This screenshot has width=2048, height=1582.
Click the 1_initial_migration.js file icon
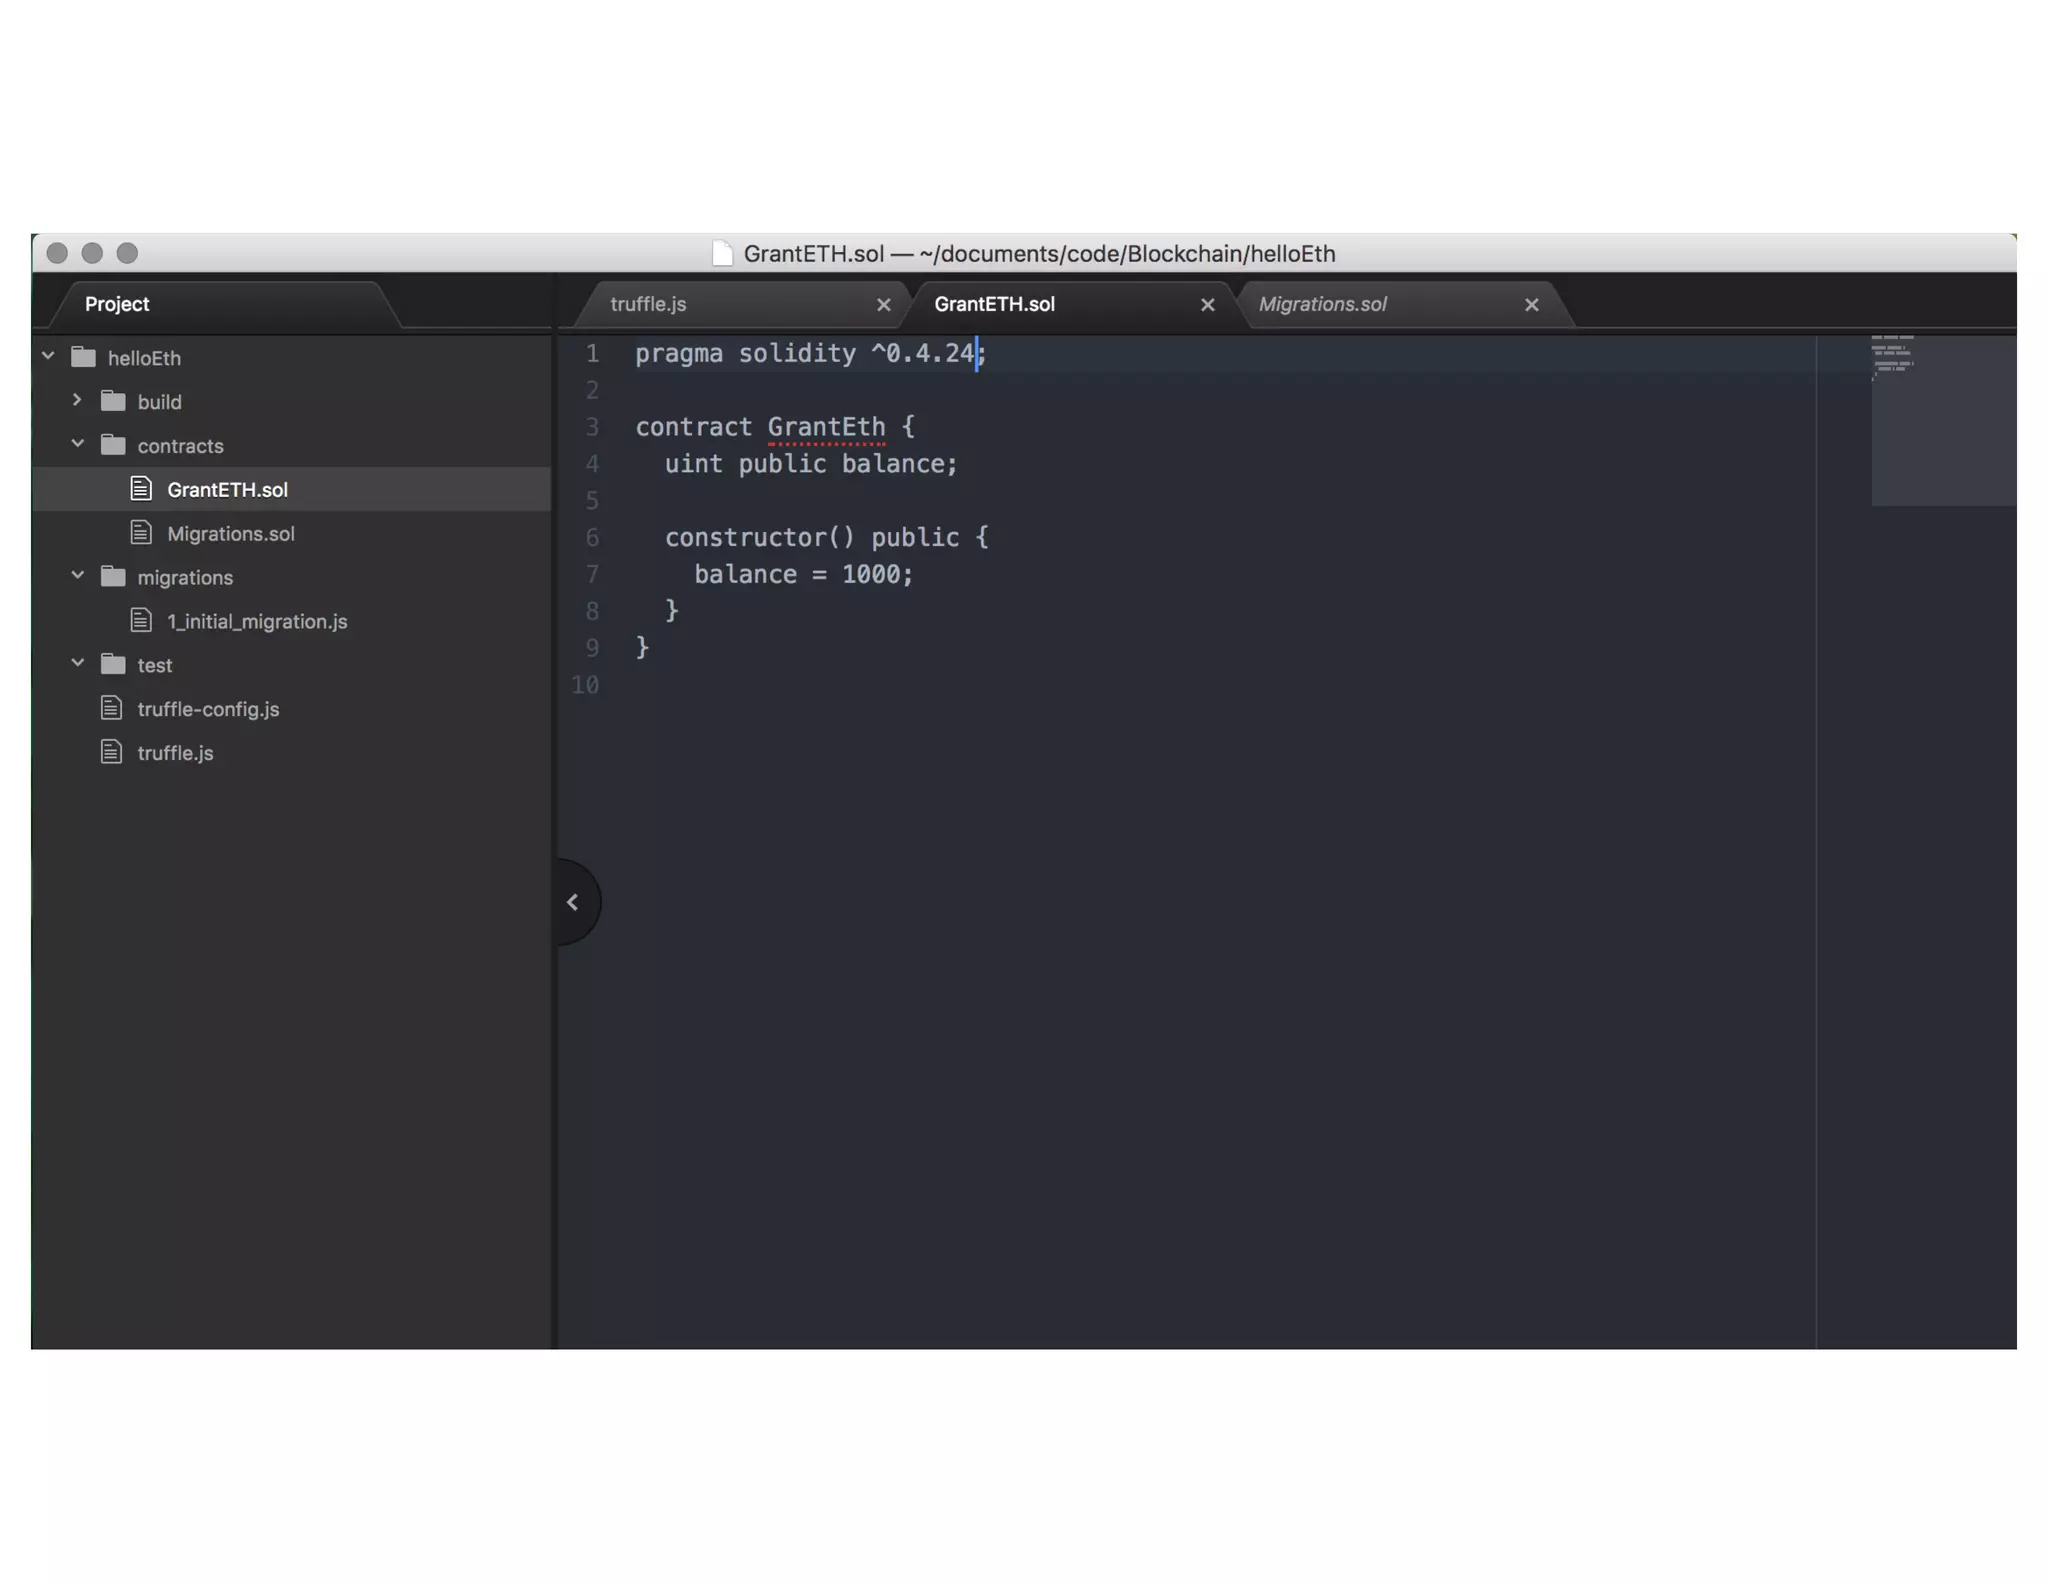tap(141, 621)
